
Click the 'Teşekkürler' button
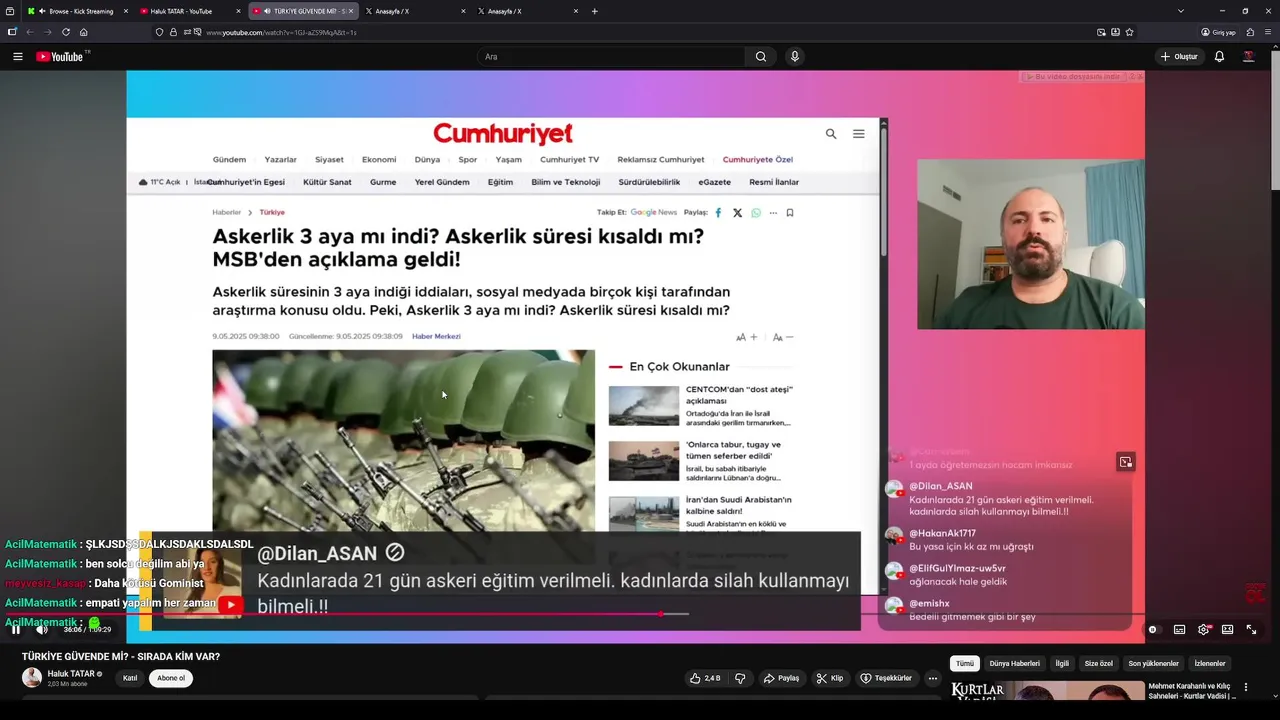(886, 678)
